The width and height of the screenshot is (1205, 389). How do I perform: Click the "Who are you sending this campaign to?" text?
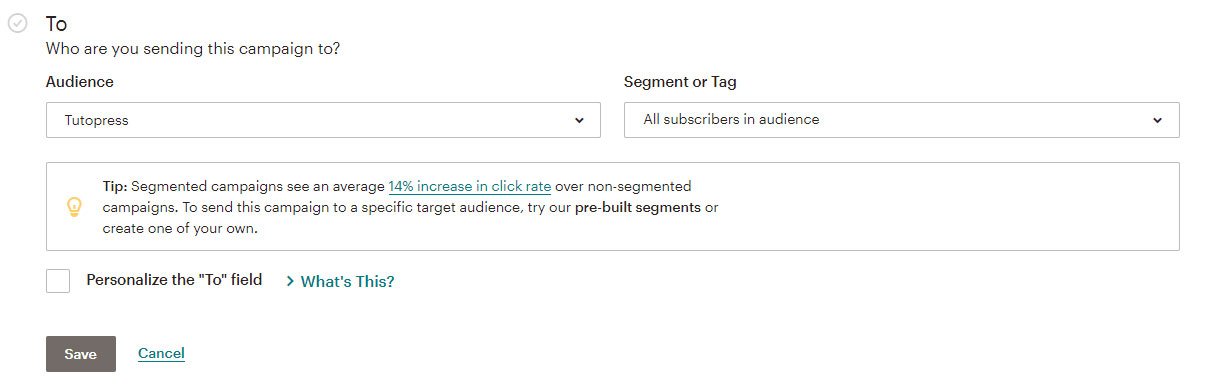point(193,48)
